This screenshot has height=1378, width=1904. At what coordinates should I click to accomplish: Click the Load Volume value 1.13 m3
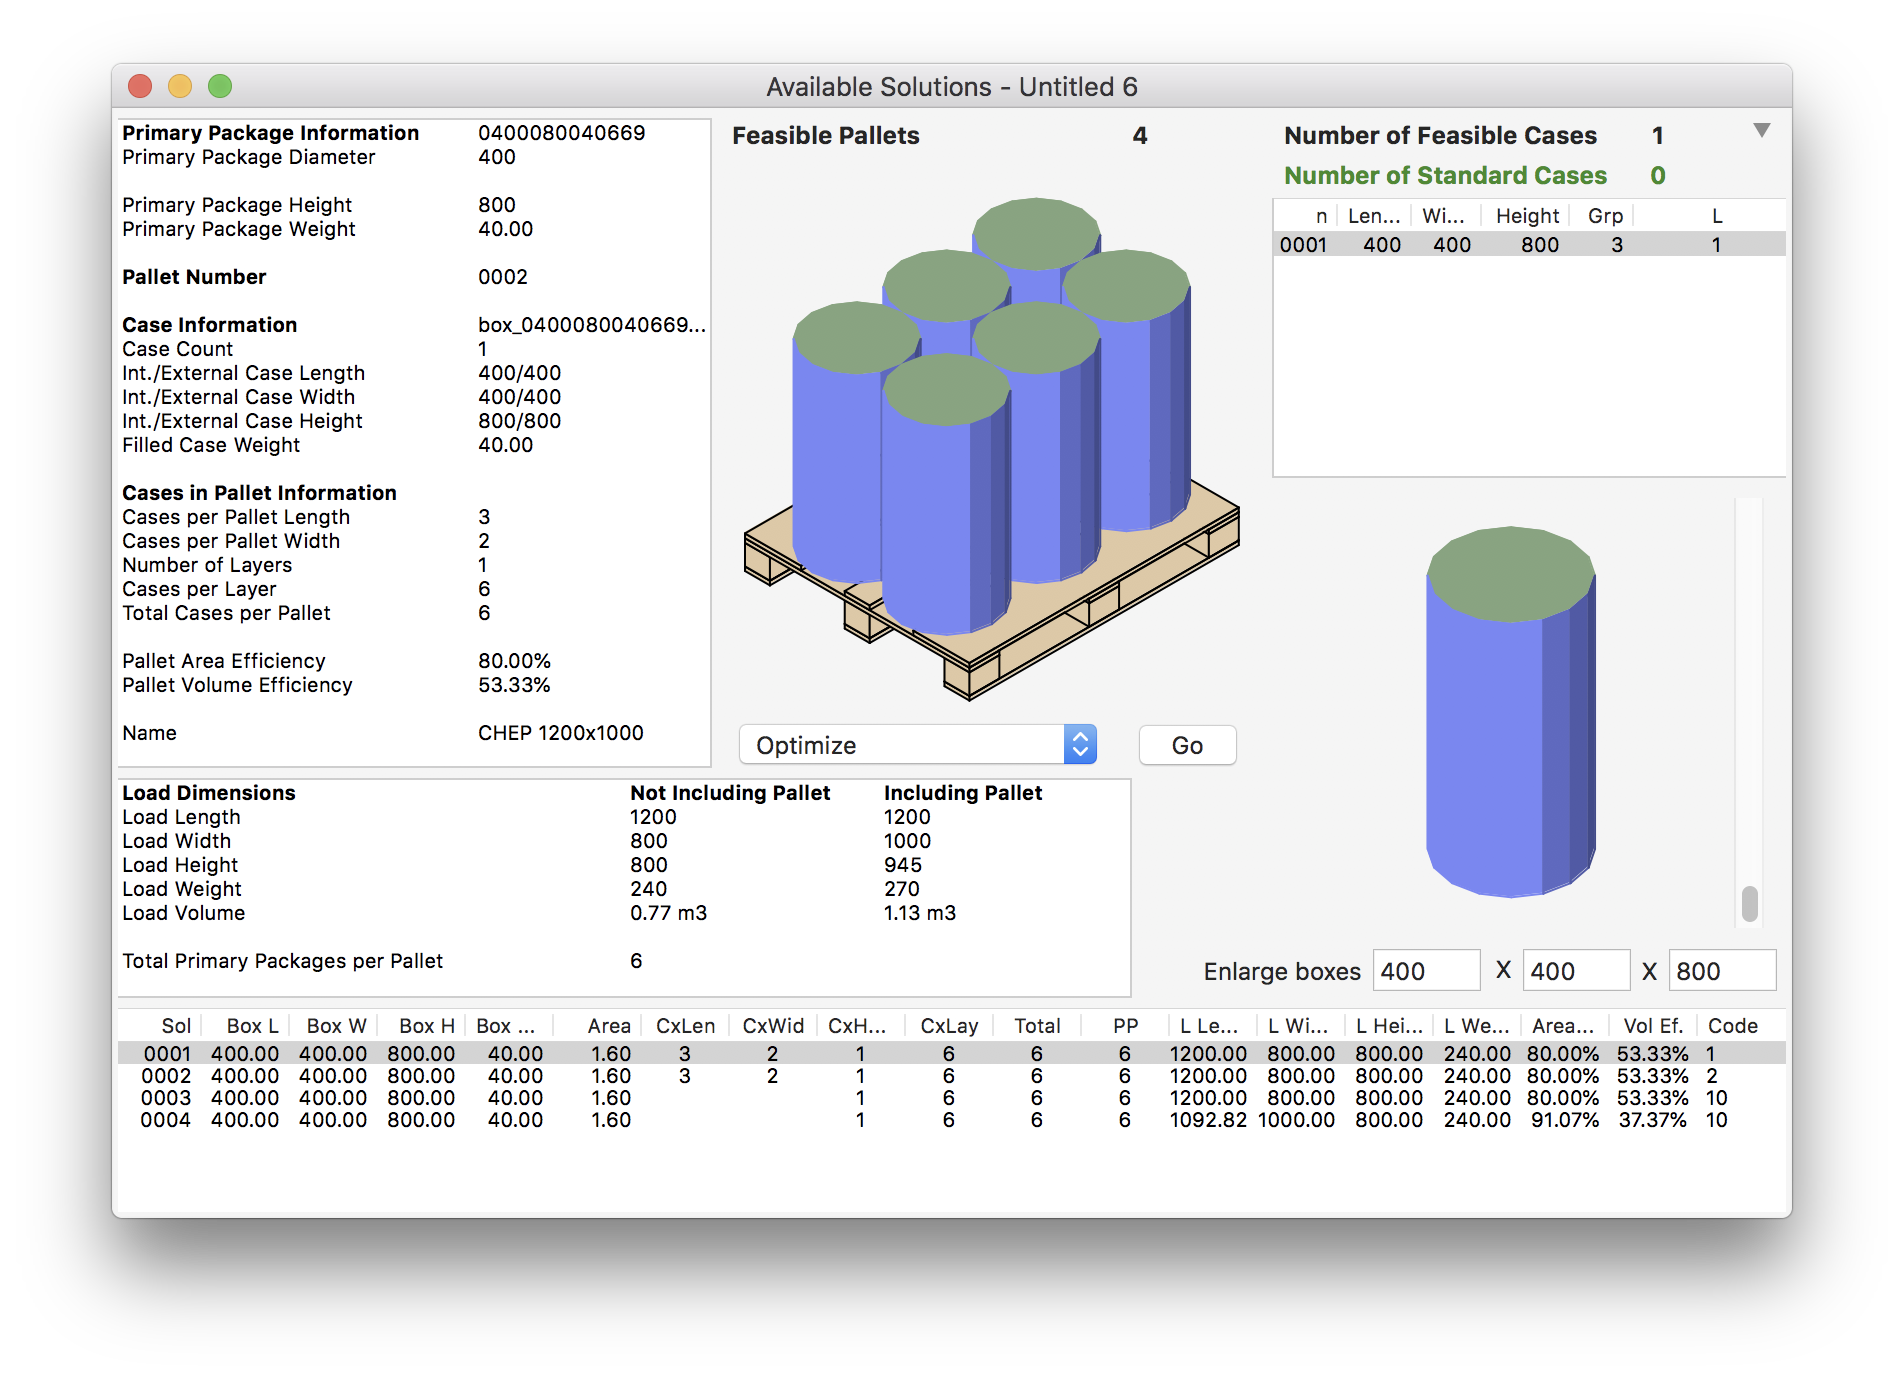919,913
